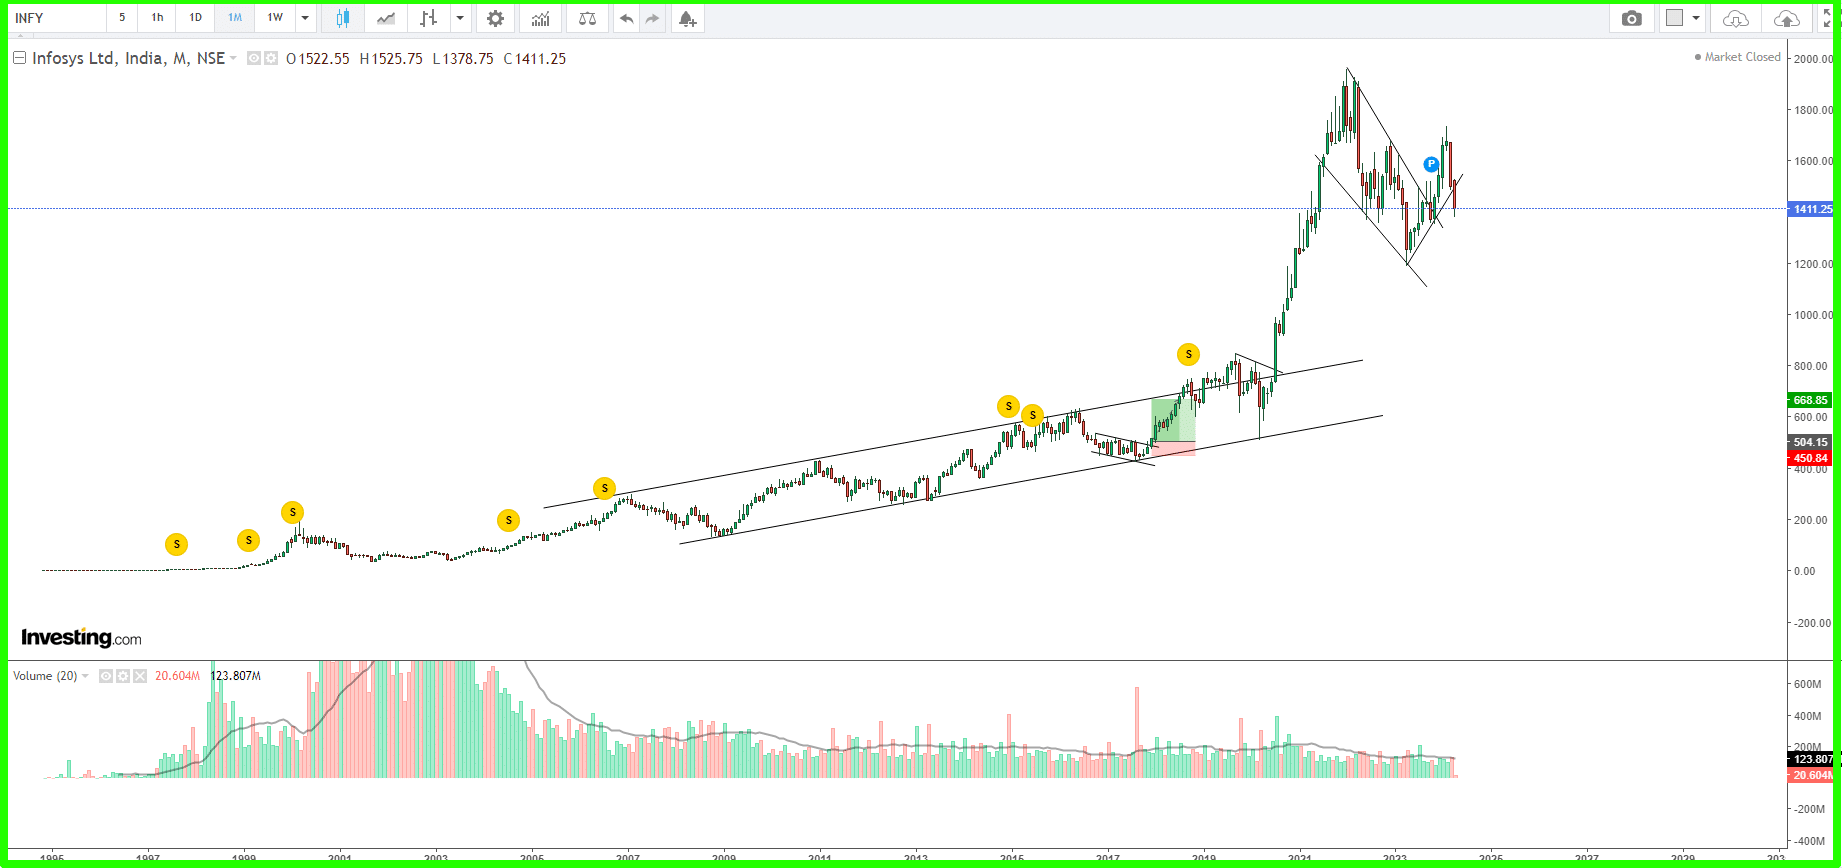The width and height of the screenshot is (1842, 868).
Task: Click the low value L1378.75
Action: pyautogui.click(x=463, y=59)
